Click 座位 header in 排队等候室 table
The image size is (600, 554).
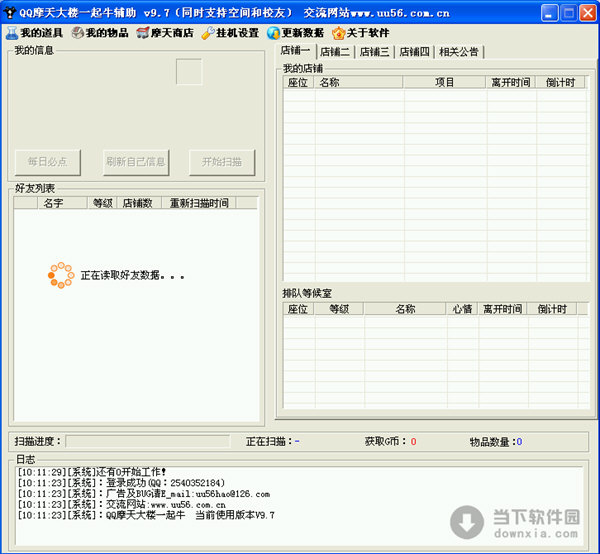pos(298,309)
